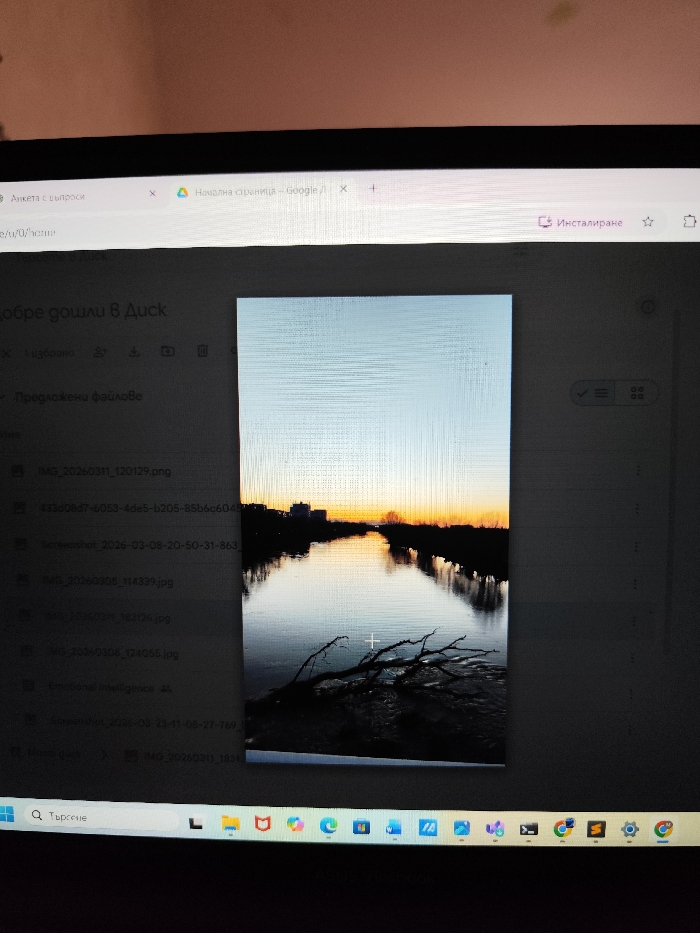
Task: Open File Explorer from the taskbar
Action: point(230,823)
